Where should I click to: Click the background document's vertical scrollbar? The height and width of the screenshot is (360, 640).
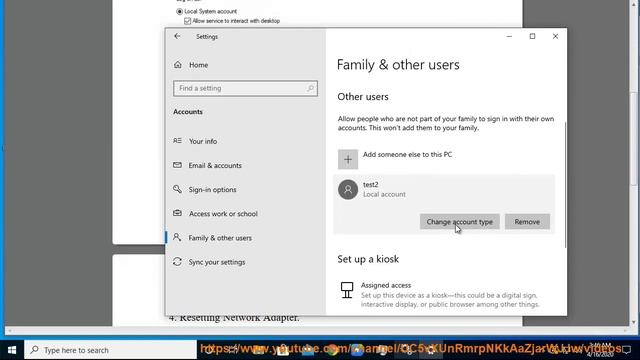pos(634,139)
